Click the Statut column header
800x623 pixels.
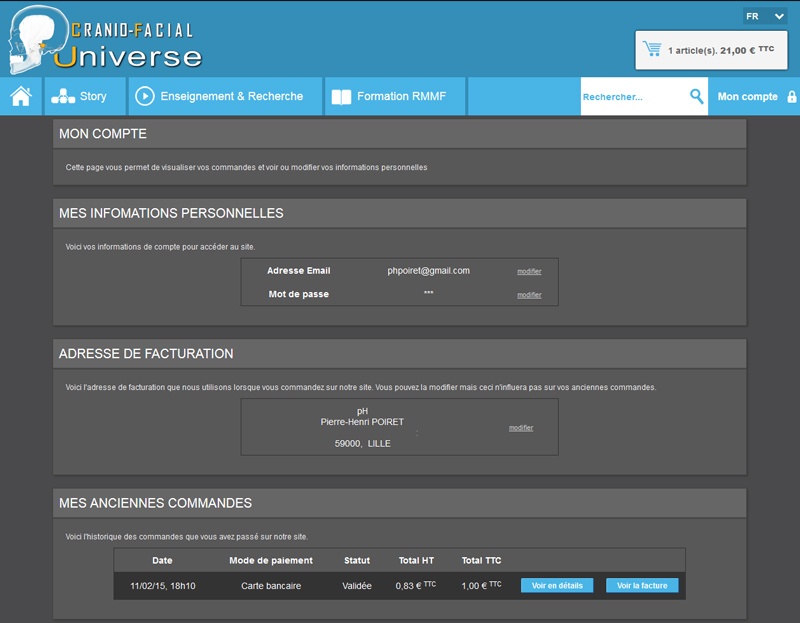[357, 560]
